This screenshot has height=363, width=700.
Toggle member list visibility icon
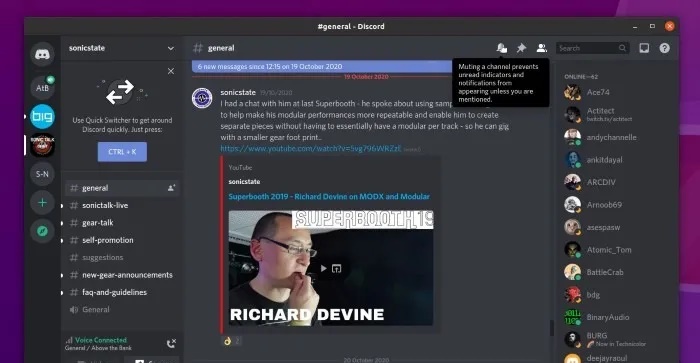[542, 48]
